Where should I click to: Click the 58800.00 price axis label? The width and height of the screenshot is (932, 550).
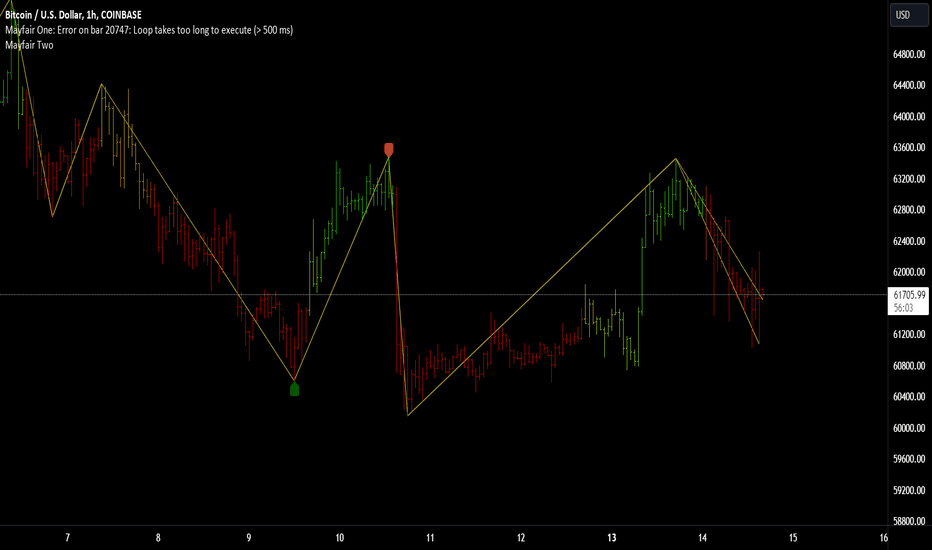pos(909,521)
